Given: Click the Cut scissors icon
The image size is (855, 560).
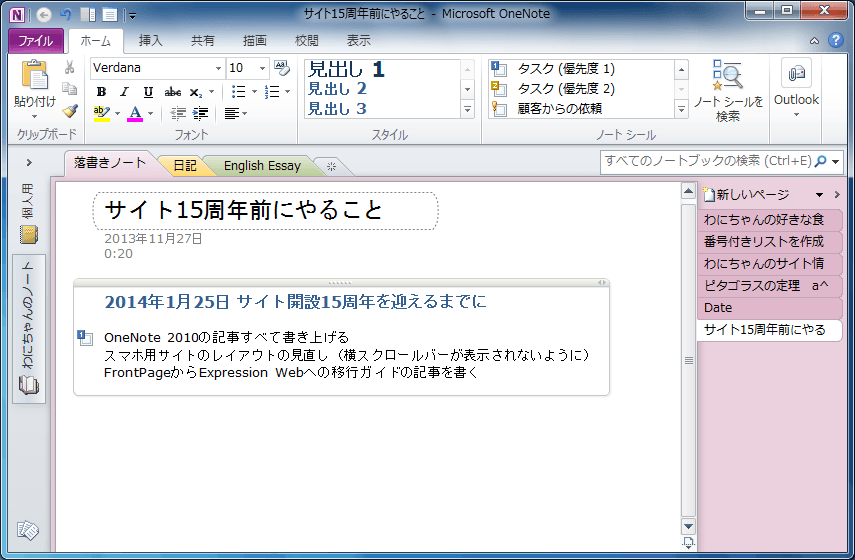Looking at the screenshot, I should [69, 68].
